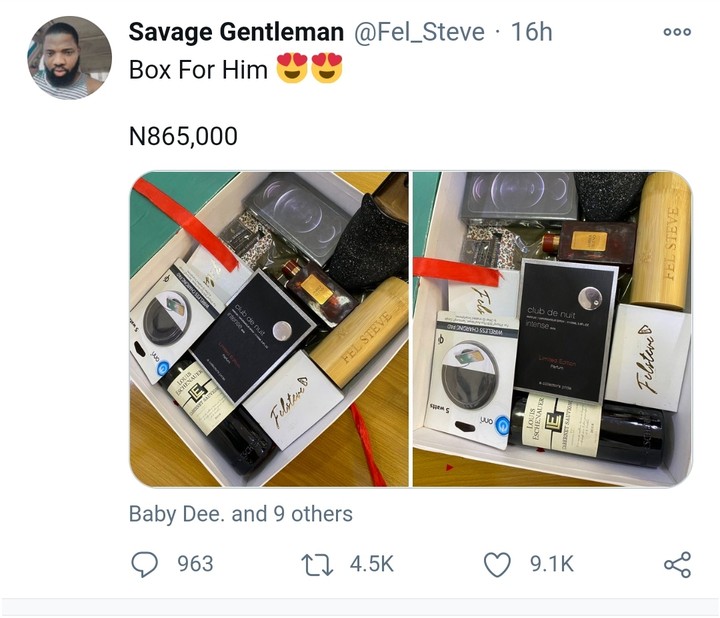Image resolution: width=720 pixels, height=618 pixels.
Task: Open the Savage Gentleman profile avatar
Action: (x=69, y=57)
